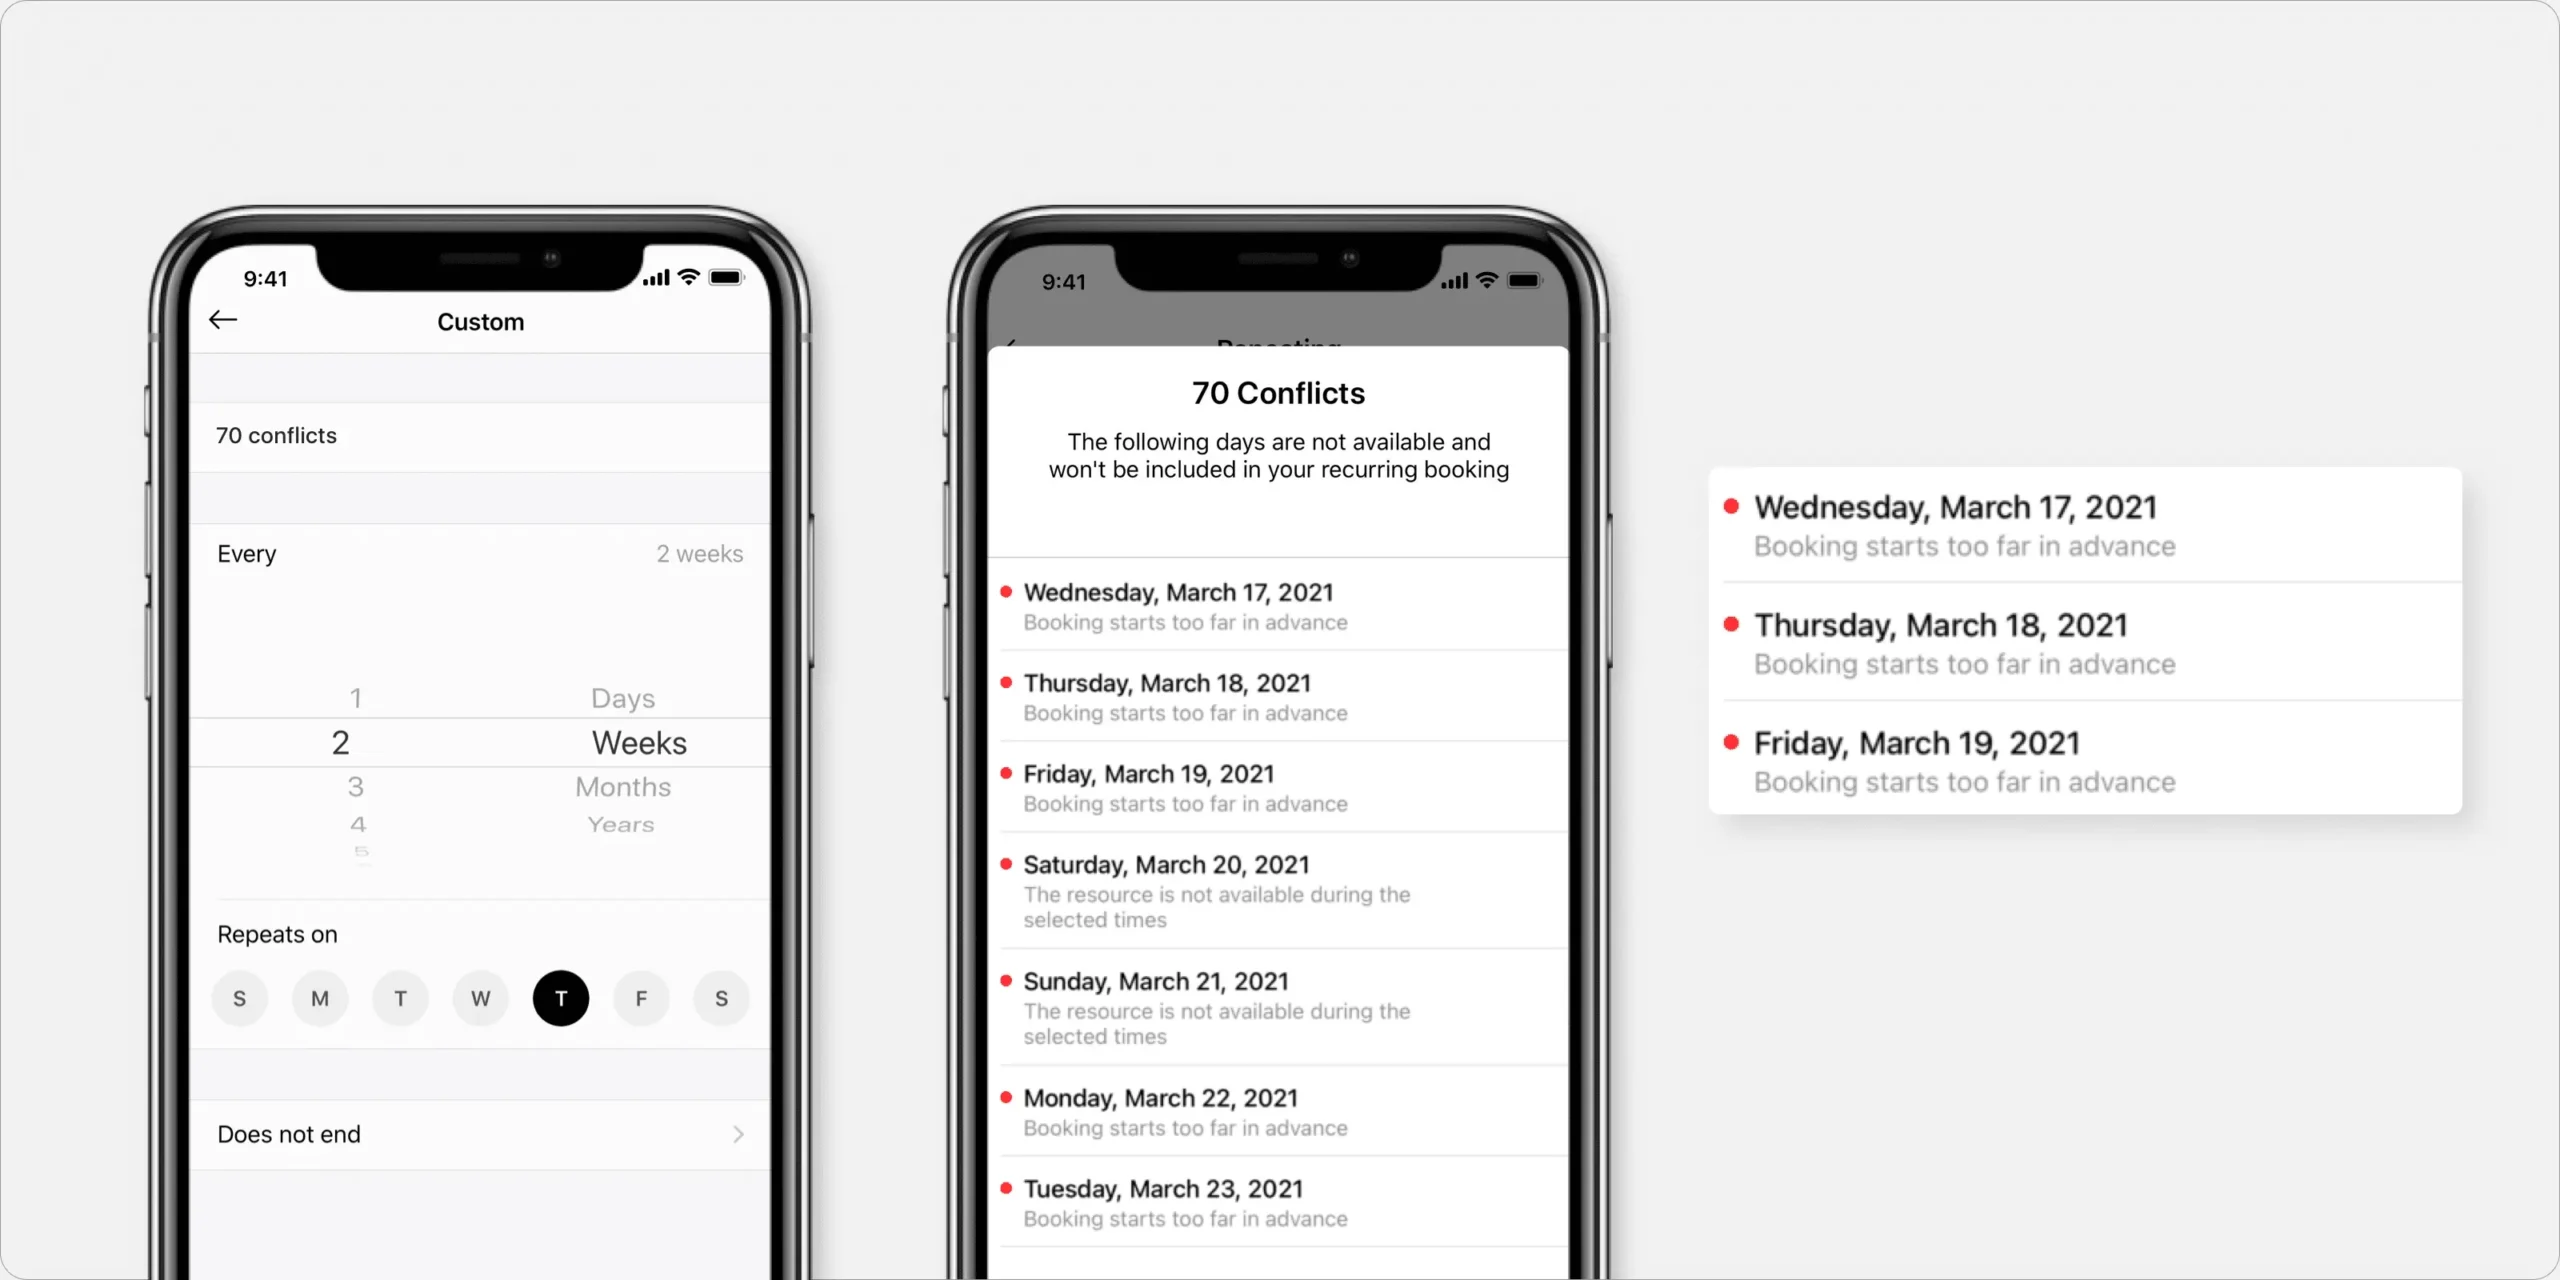Select the Wednesday day circle button

[480, 998]
